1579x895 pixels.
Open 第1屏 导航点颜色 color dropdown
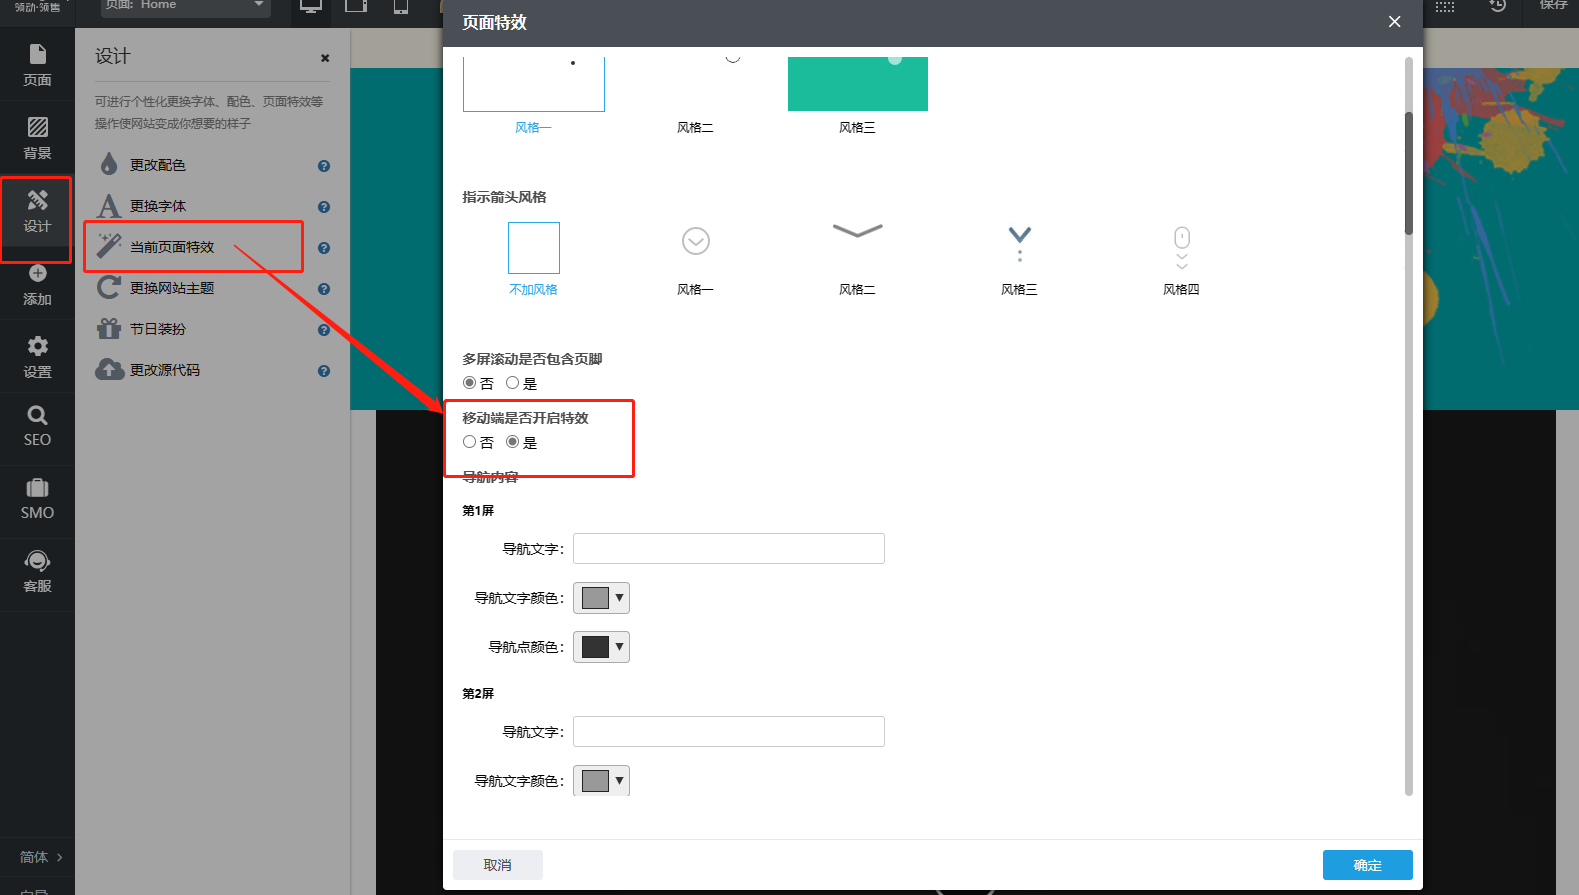coord(601,647)
